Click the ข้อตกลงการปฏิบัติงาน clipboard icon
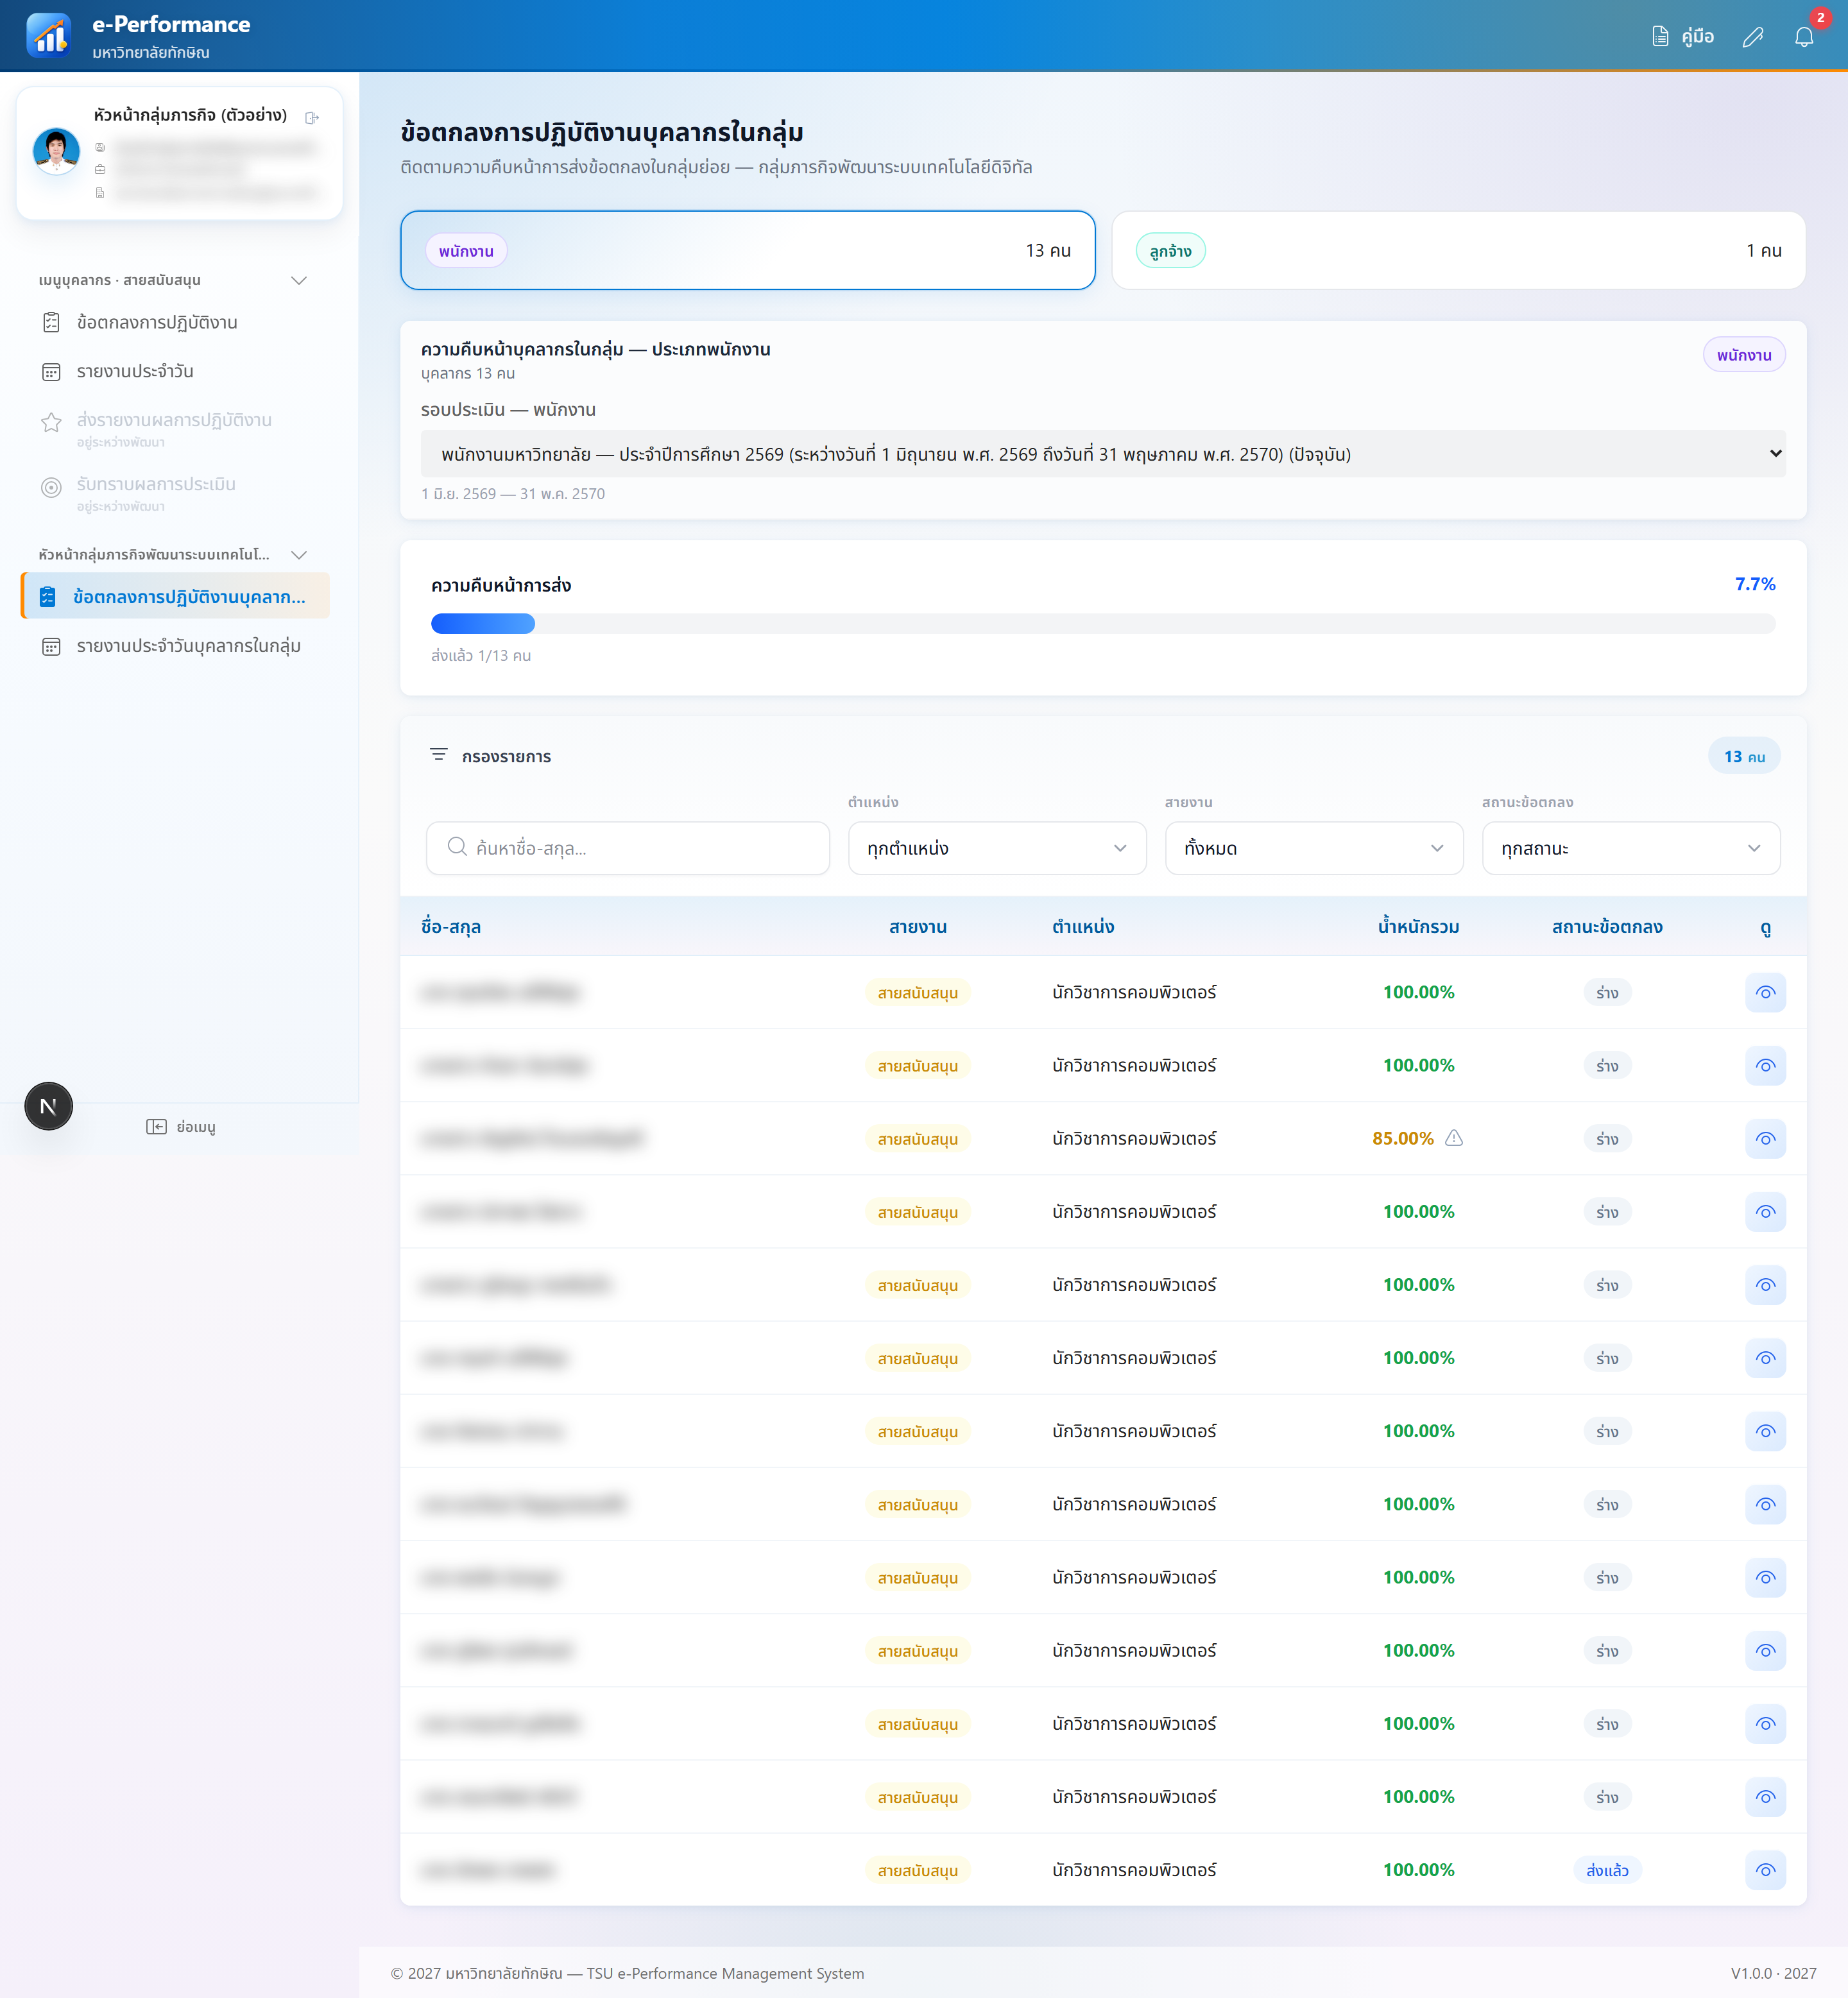This screenshot has height=1998, width=1848. (x=51, y=322)
